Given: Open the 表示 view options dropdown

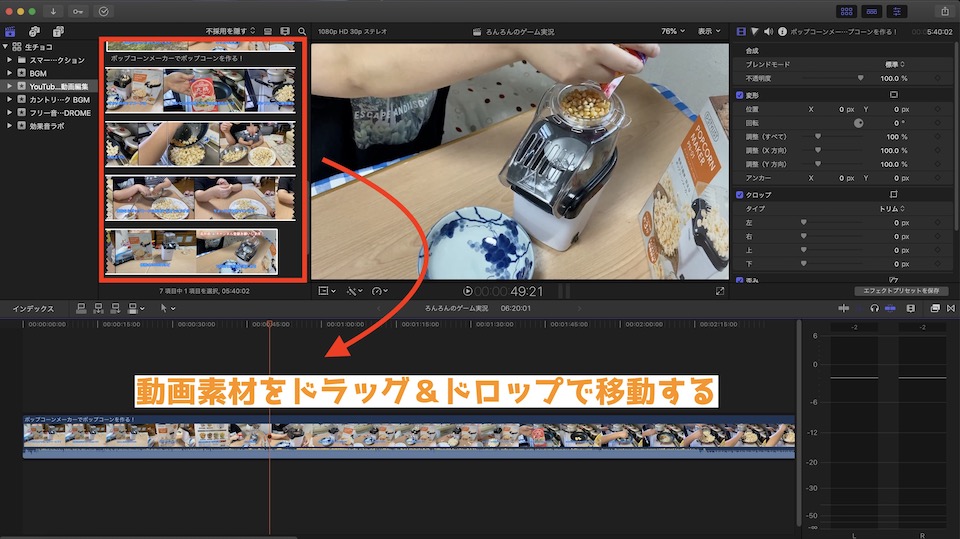Looking at the screenshot, I should [x=709, y=31].
